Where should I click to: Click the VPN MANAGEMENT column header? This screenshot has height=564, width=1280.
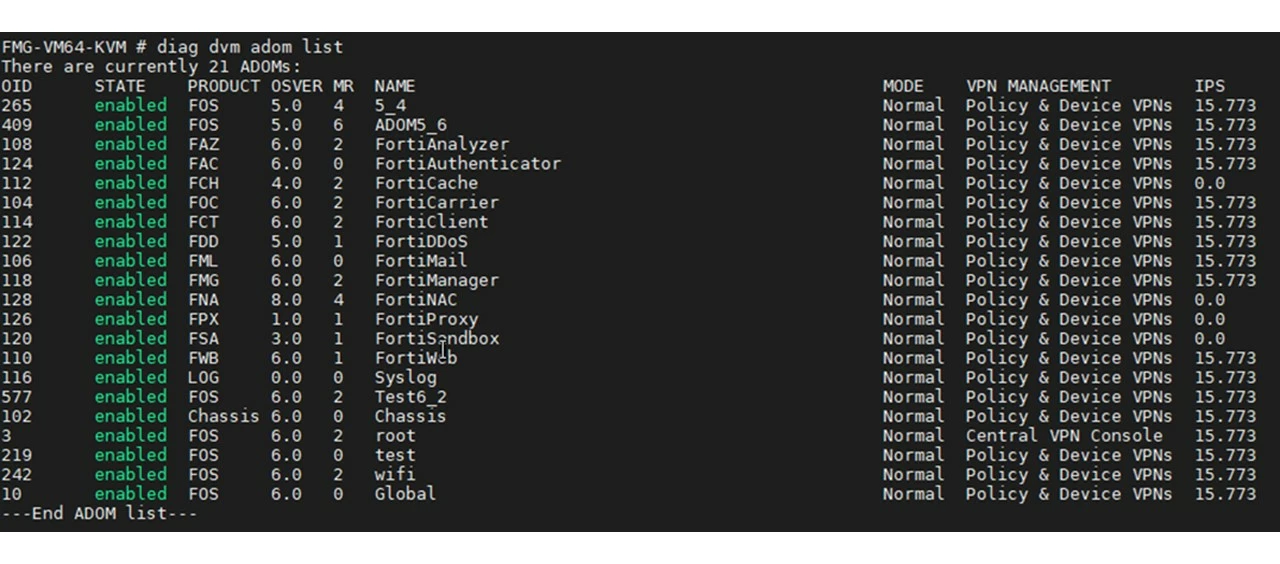(x=1038, y=86)
